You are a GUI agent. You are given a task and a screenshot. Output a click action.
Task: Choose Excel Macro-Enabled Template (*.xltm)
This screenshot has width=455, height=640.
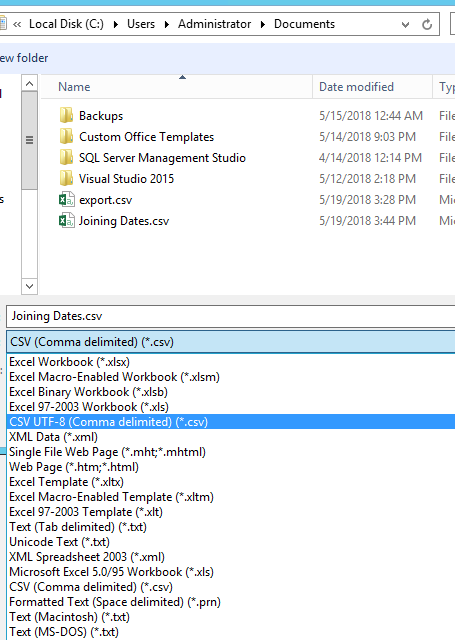tap(231, 497)
